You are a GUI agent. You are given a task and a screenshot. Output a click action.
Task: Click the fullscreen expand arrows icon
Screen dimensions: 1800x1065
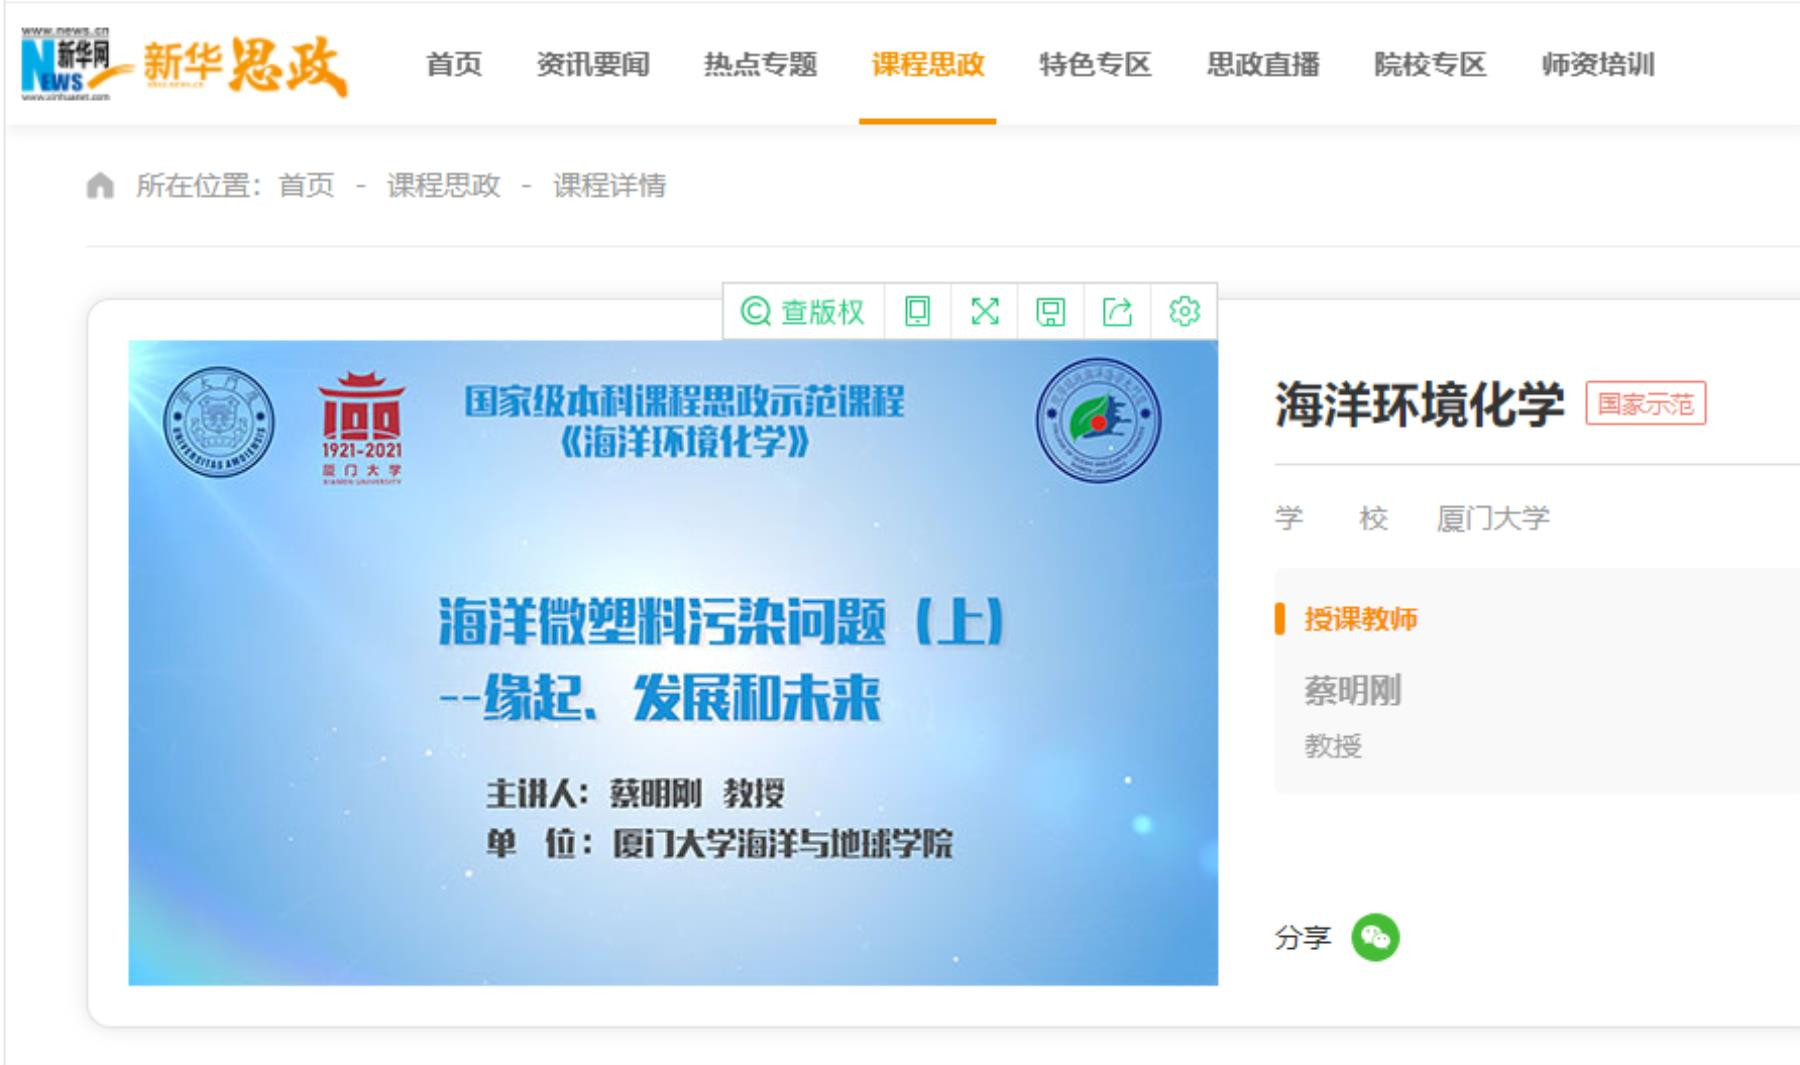click(x=985, y=312)
